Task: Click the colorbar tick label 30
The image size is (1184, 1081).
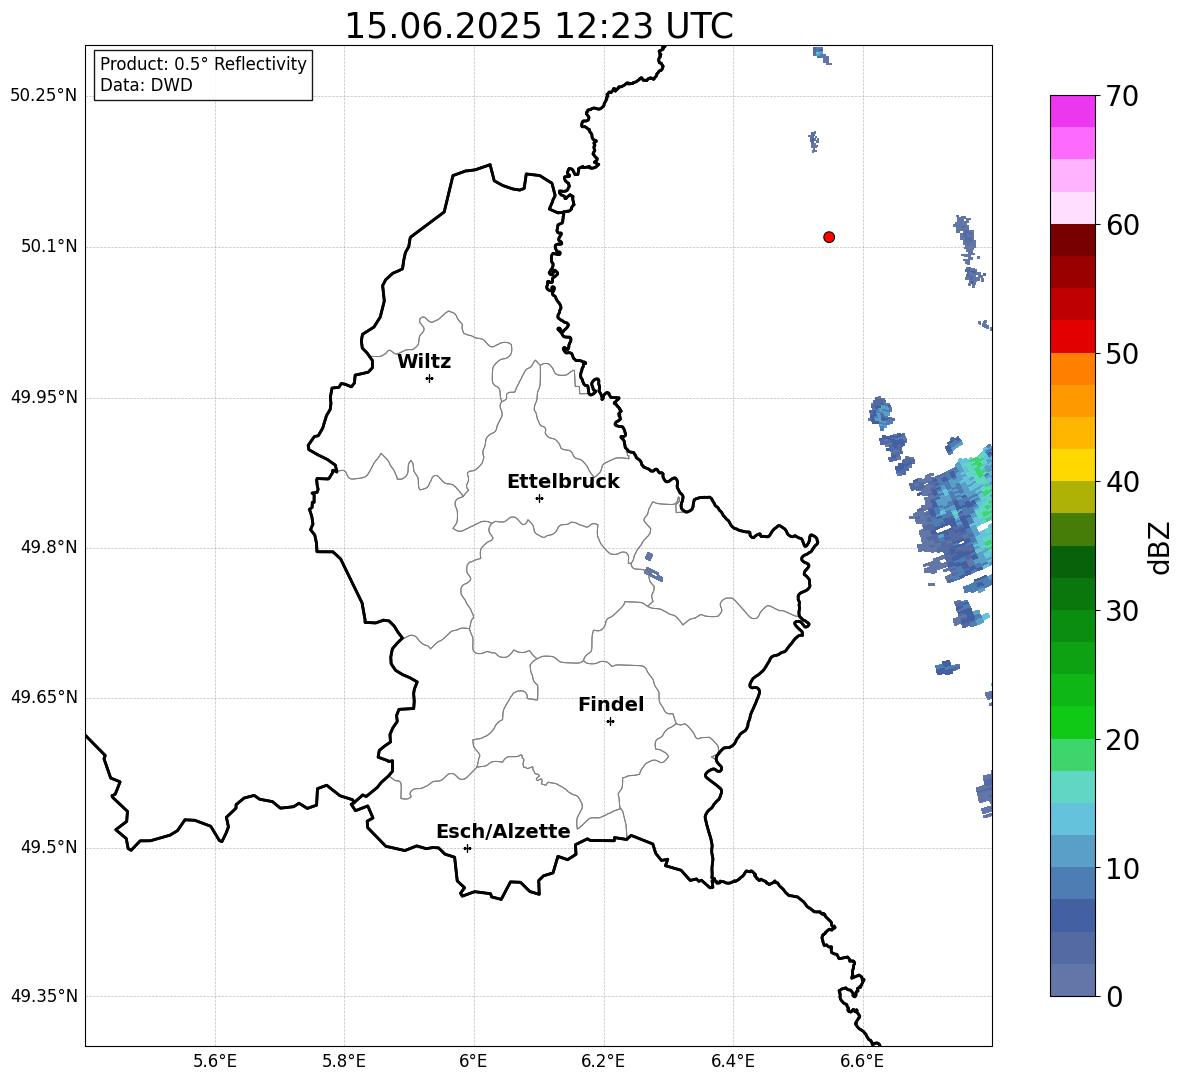Action: click(1121, 611)
